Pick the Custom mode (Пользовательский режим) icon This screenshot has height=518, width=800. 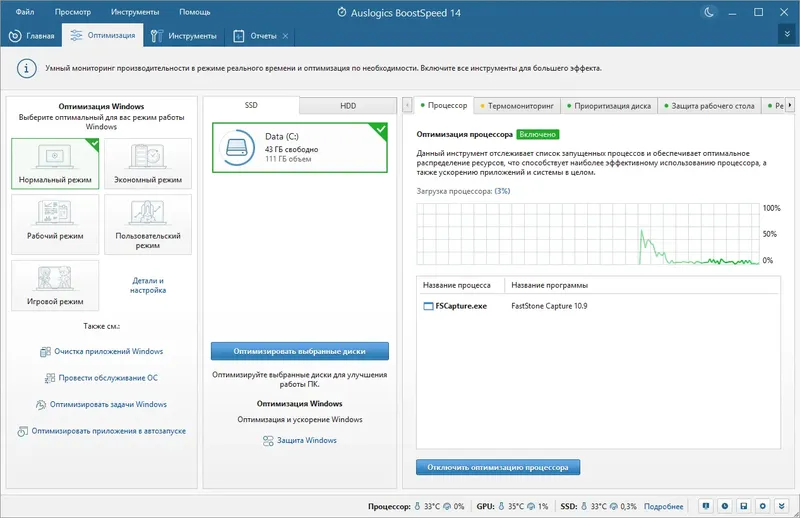148,212
